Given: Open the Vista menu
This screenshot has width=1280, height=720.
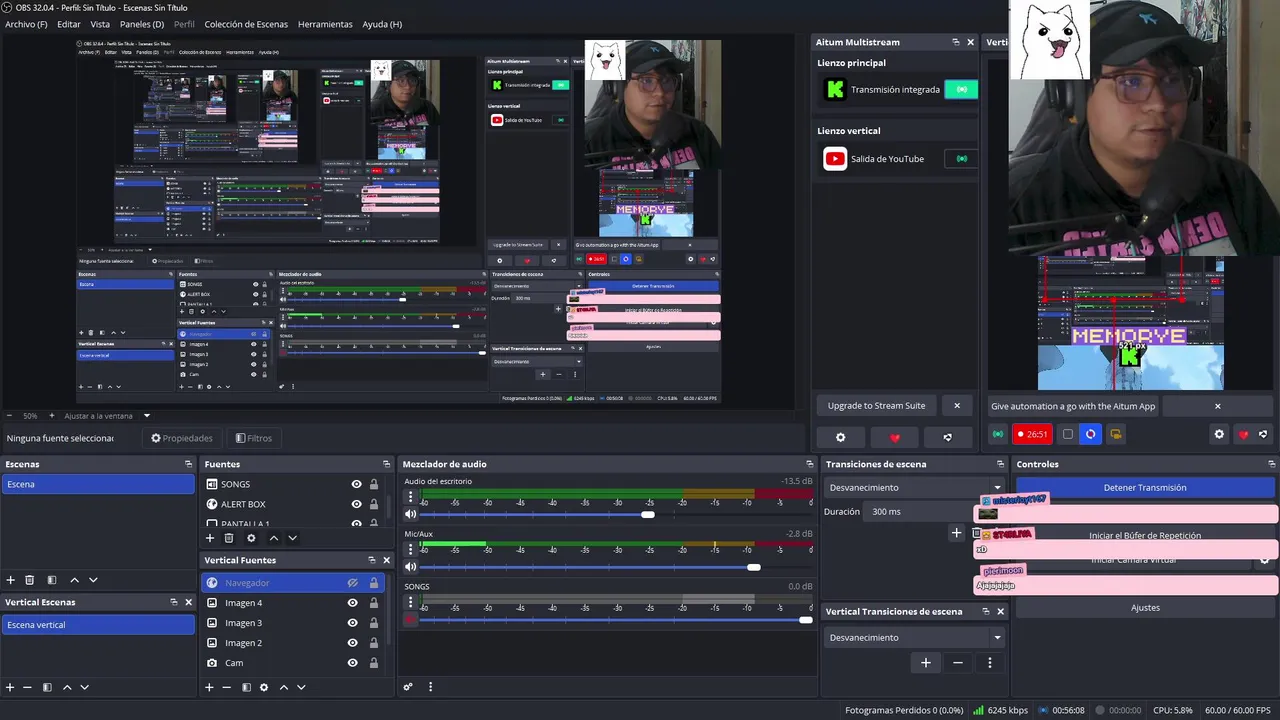Looking at the screenshot, I should click(100, 24).
